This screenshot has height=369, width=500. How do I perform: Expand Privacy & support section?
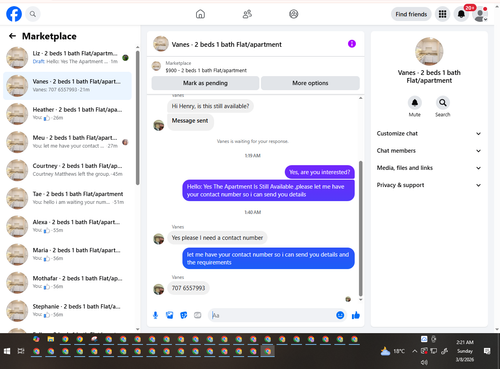click(x=429, y=185)
